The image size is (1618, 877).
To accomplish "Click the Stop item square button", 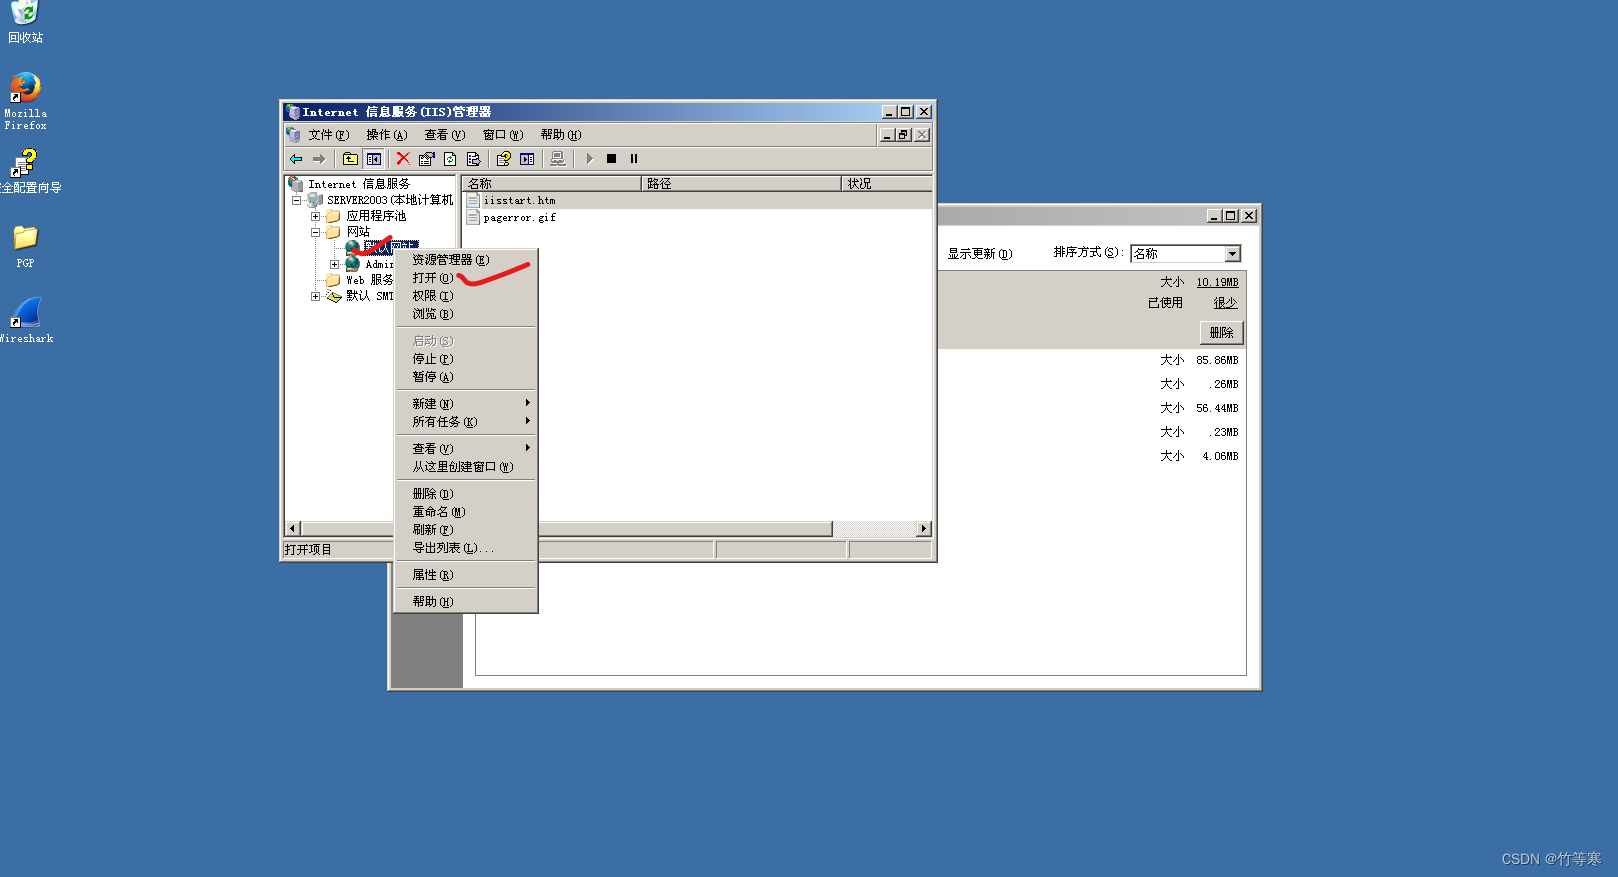I will point(611,159).
